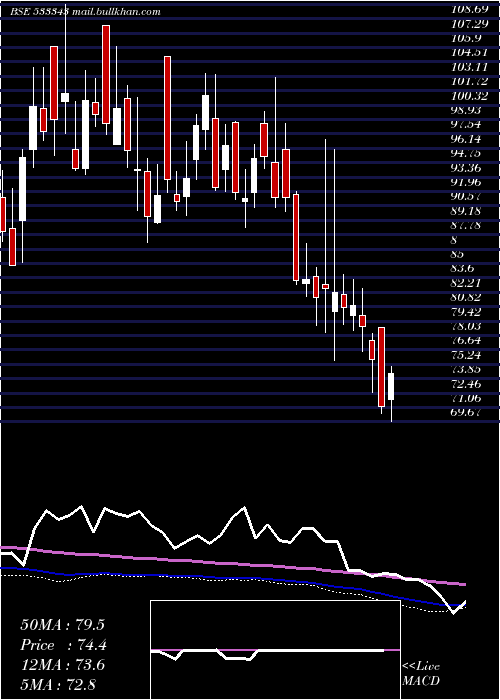Click the Price : 74.4 reading
The width and height of the screenshot is (500, 700).
point(63,645)
